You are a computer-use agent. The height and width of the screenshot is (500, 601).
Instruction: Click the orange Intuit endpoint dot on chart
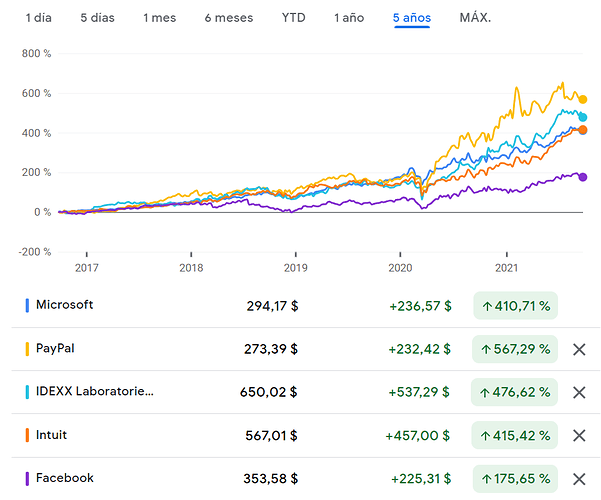(x=583, y=130)
